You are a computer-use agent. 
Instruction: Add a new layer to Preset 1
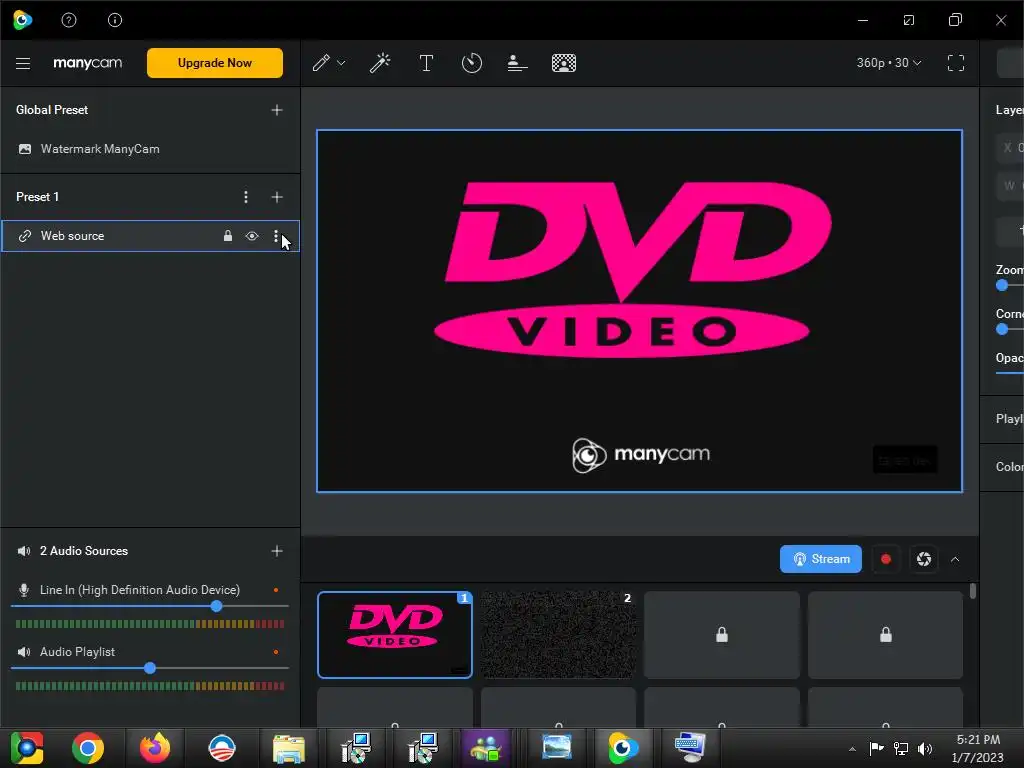tap(277, 197)
